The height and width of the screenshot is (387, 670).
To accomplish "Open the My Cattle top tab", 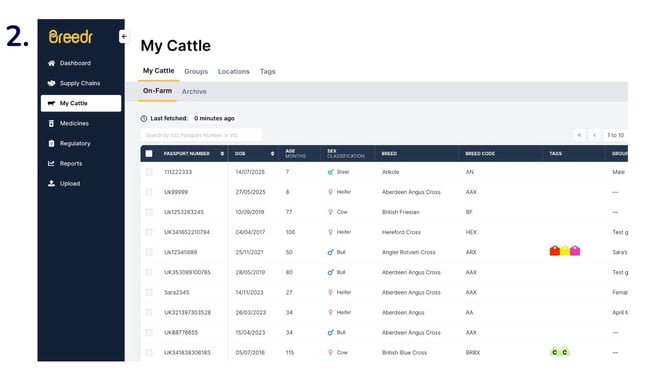I will click(x=159, y=71).
